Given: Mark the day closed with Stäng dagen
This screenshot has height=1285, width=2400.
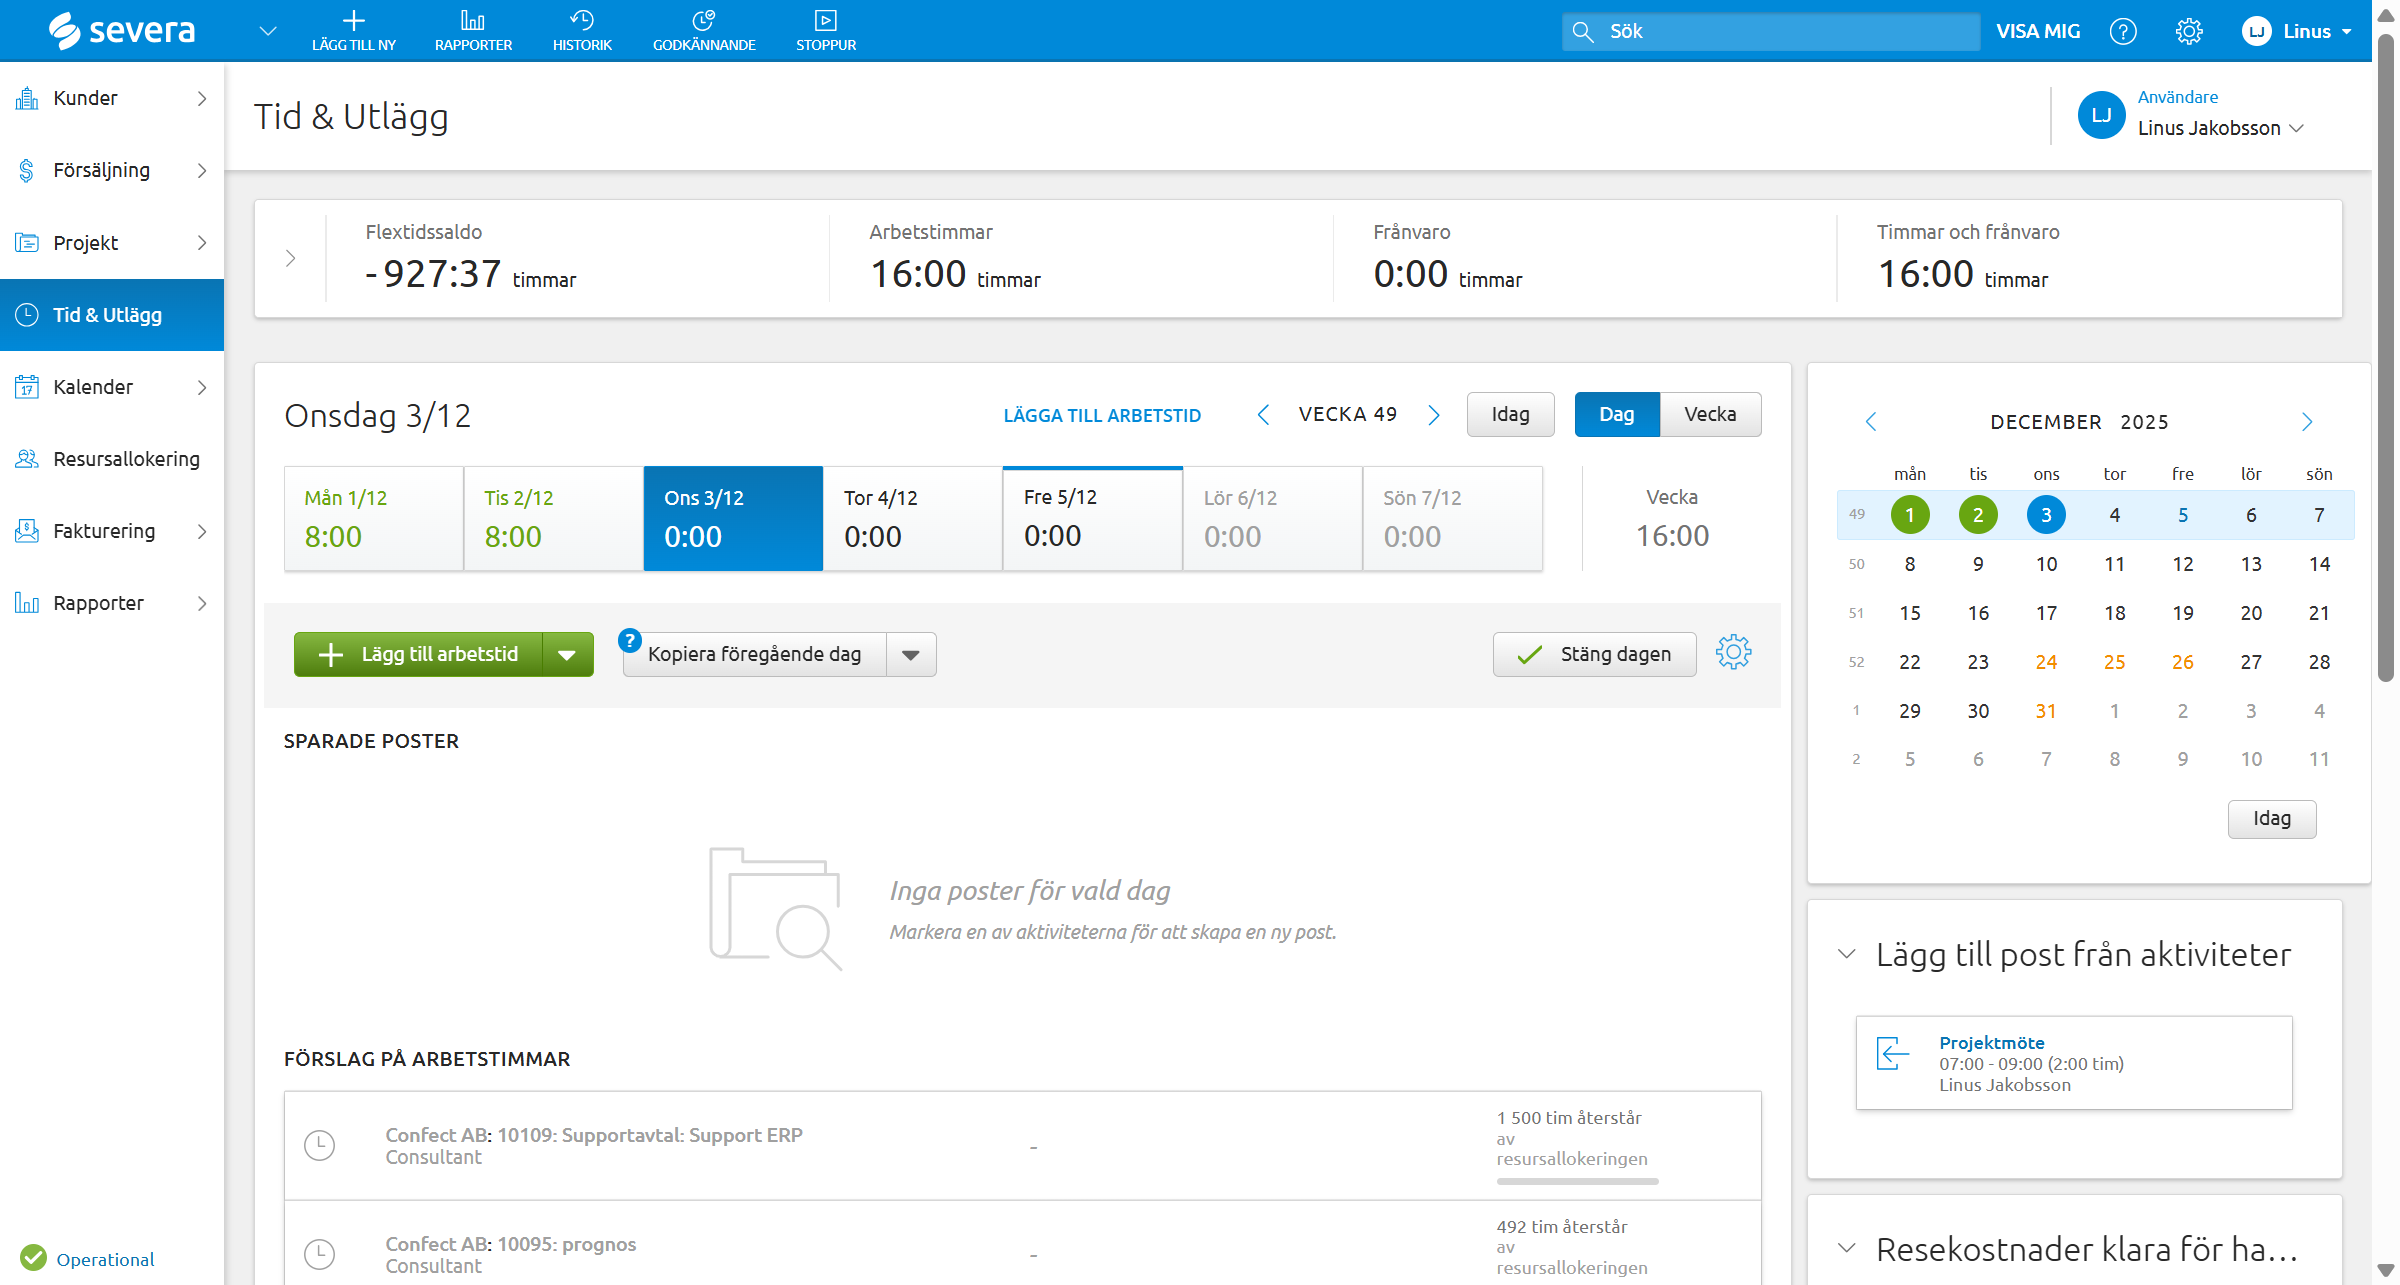Looking at the screenshot, I should coord(1594,654).
